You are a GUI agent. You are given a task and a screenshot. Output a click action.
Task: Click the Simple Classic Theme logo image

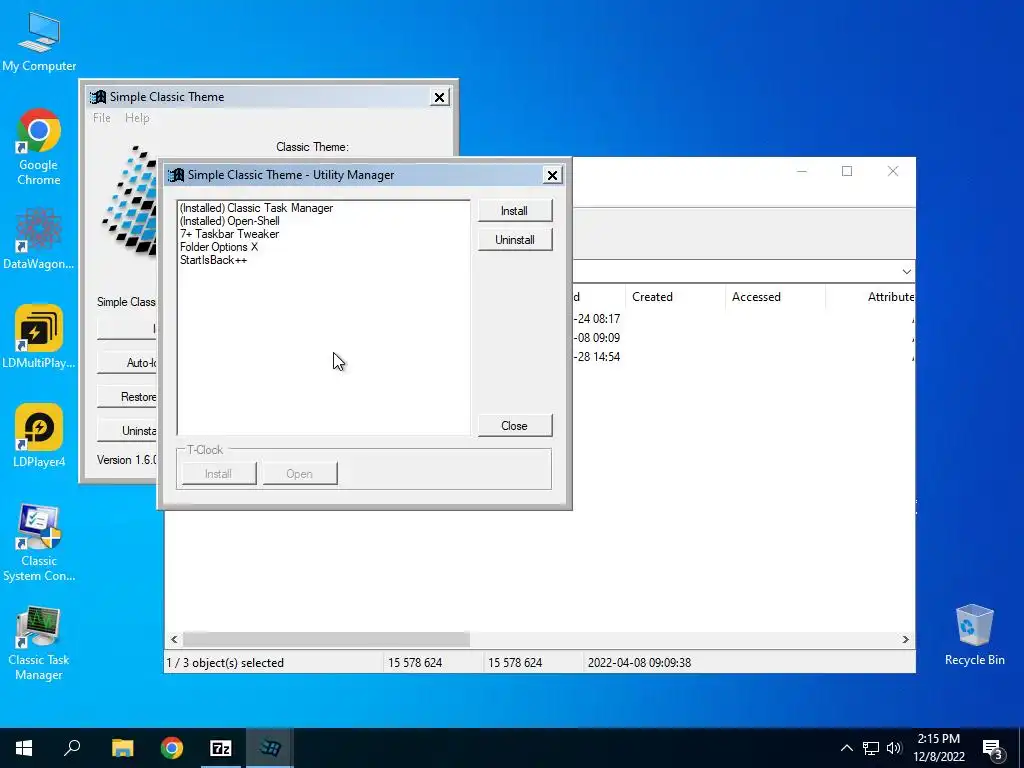tap(129, 200)
